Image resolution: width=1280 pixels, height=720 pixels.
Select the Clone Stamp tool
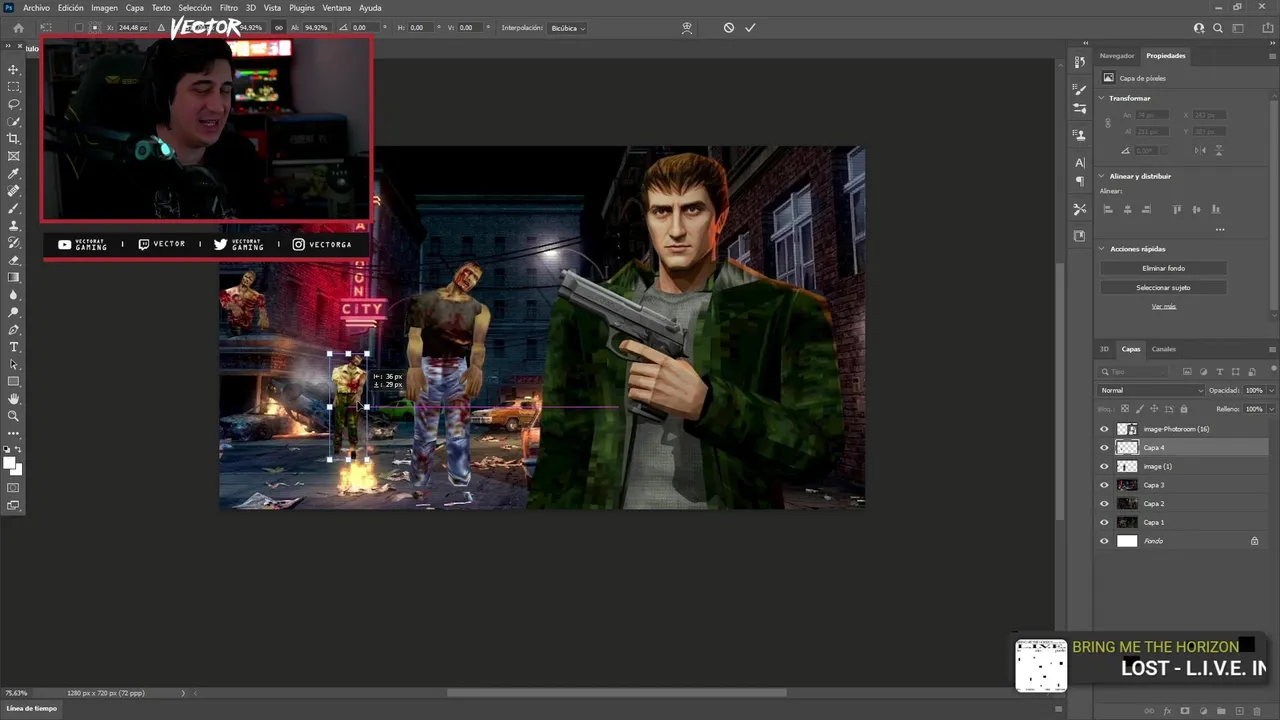[x=14, y=226]
